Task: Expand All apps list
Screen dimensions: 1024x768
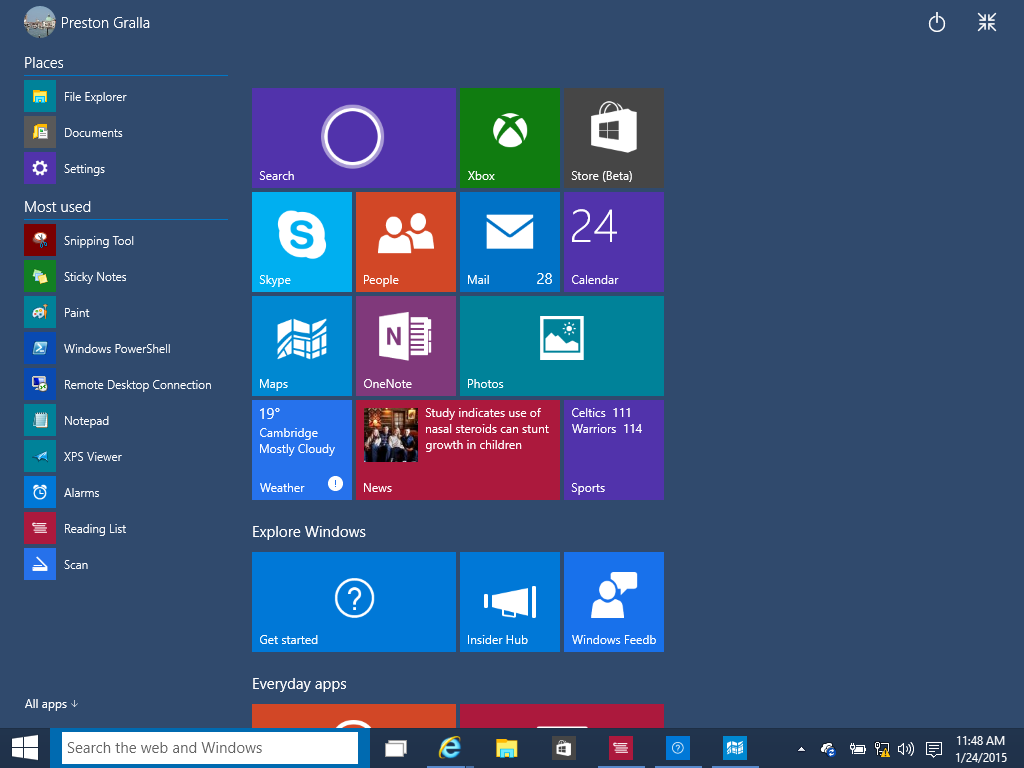Action: pyautogui.click(x=51, y=703)
